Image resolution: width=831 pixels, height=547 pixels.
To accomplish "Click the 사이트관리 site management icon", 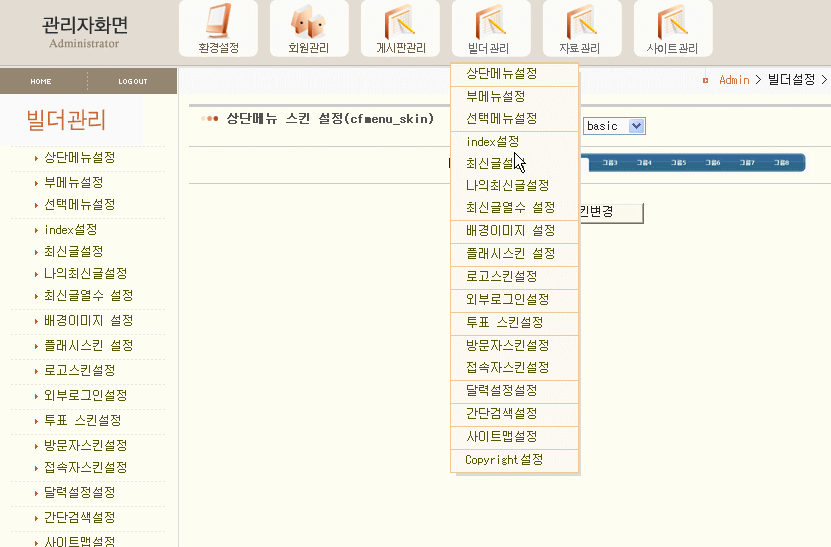I will click(x=672, y=28).
